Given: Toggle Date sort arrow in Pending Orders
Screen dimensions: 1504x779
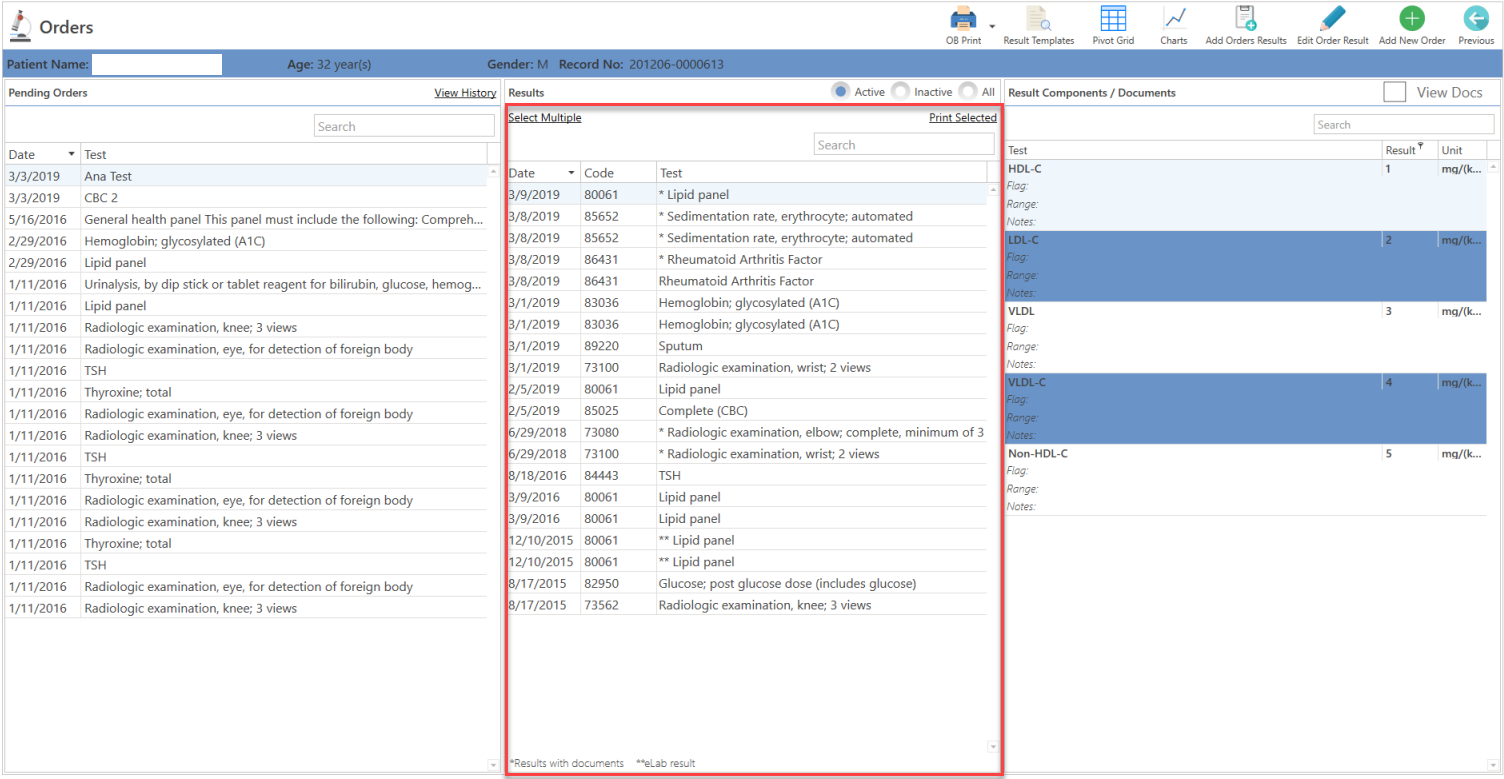Looking at the screenshot, I should click(x=71, y=154).
